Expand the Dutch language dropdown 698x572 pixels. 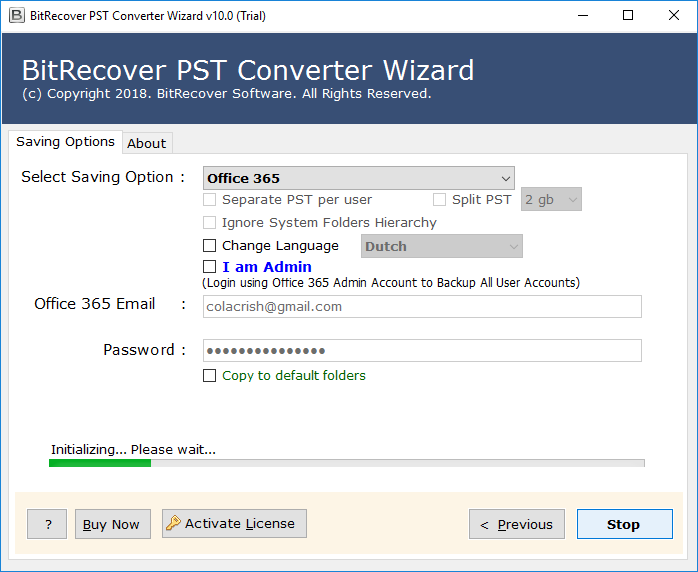442,246
